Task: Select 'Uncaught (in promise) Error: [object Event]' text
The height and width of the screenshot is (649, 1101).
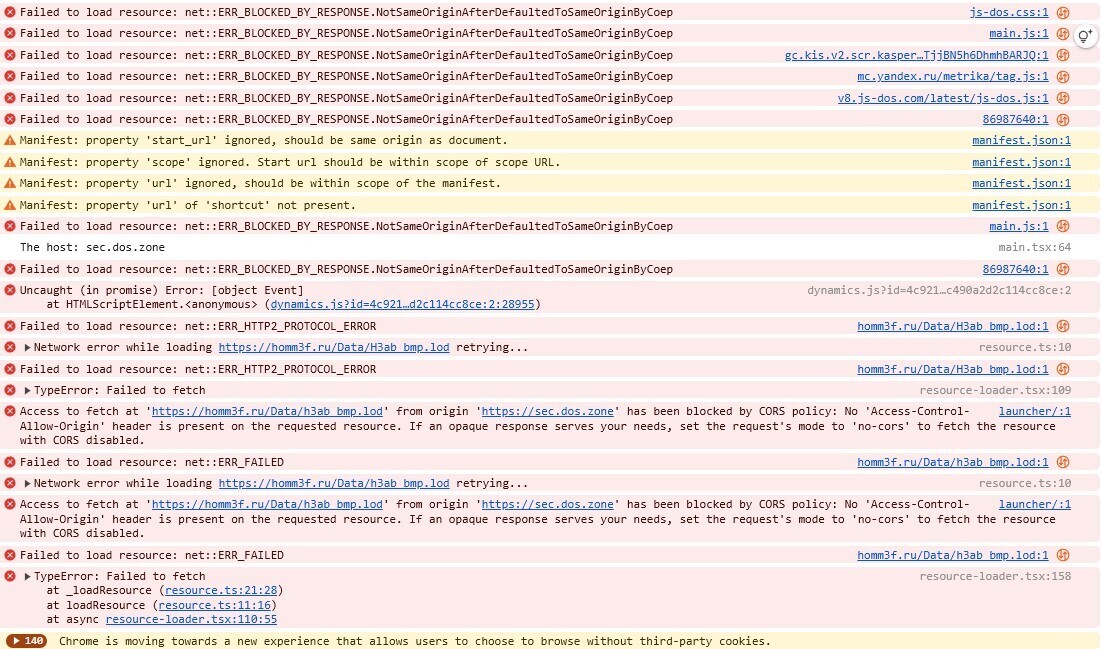Action: click(161, 290)
